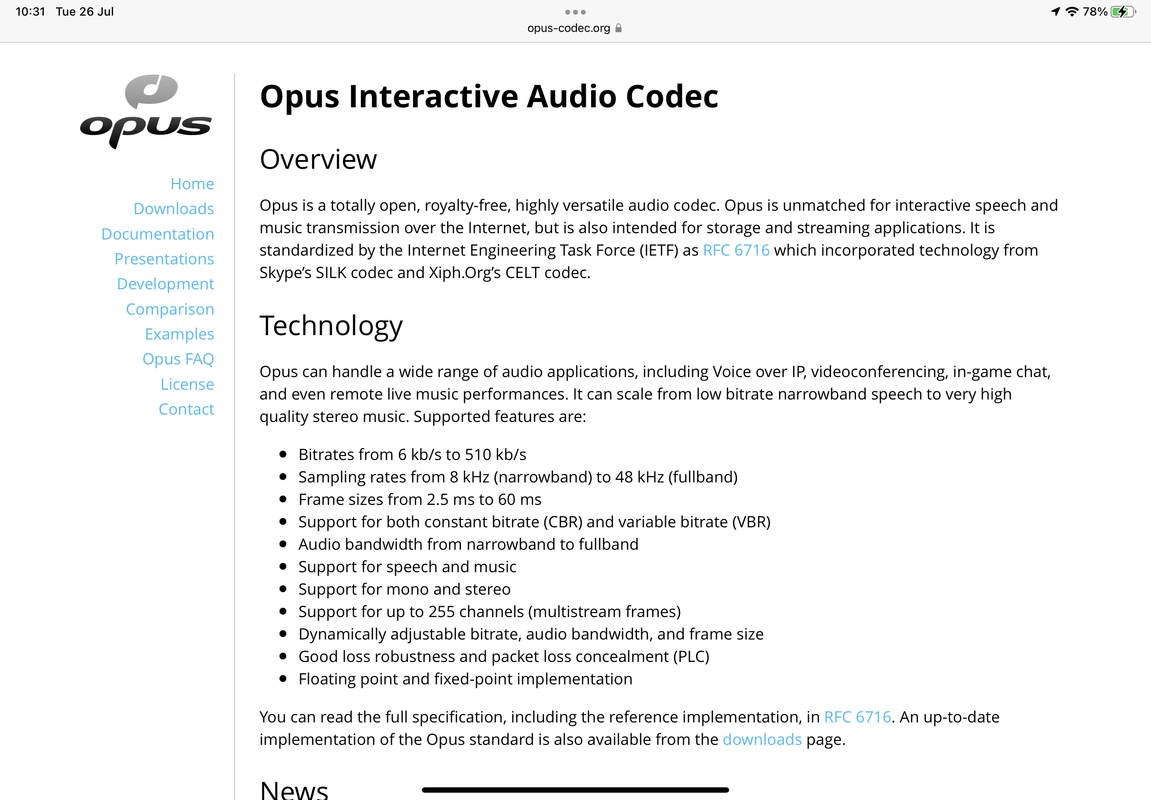Click the 'Dynamically adjustable bitrate' bullet
This screenshot has height=800, width=1151.
[531, 634]
